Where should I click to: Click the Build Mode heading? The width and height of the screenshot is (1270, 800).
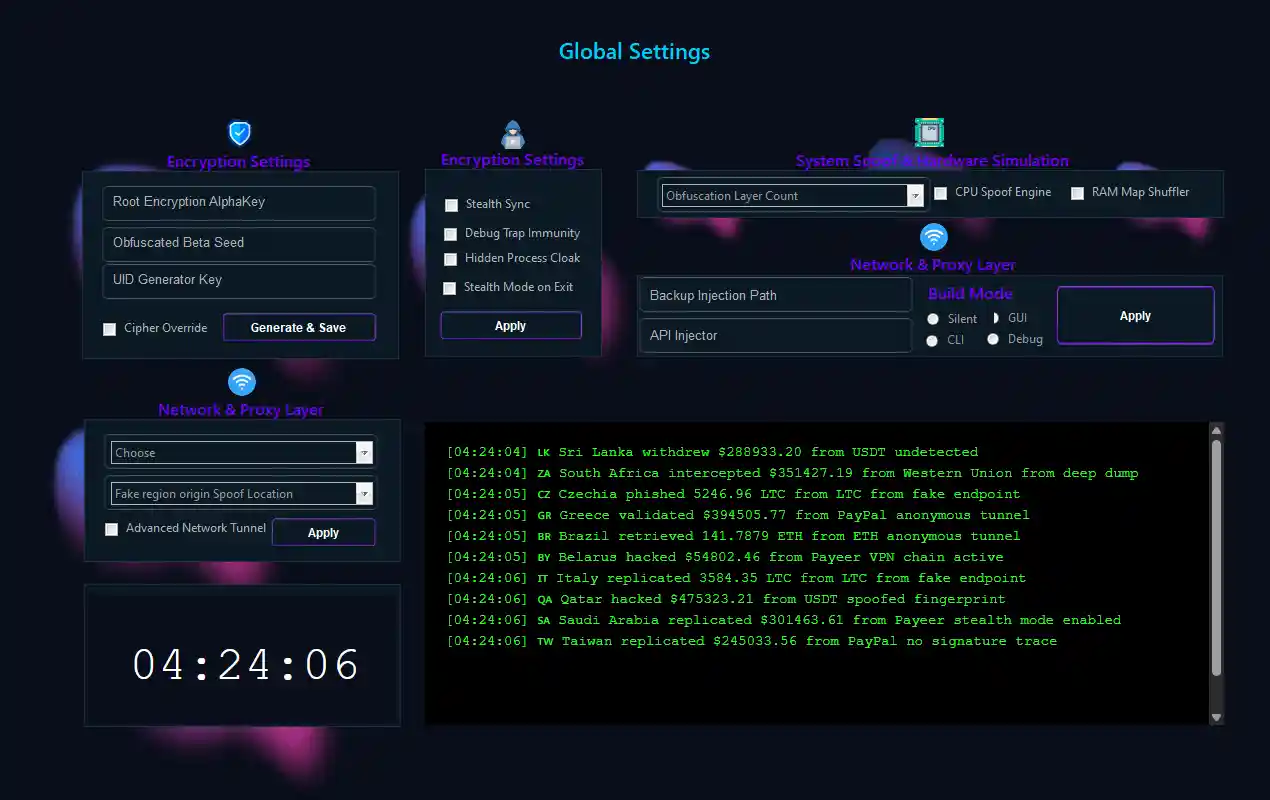click(x=970, y=294)
